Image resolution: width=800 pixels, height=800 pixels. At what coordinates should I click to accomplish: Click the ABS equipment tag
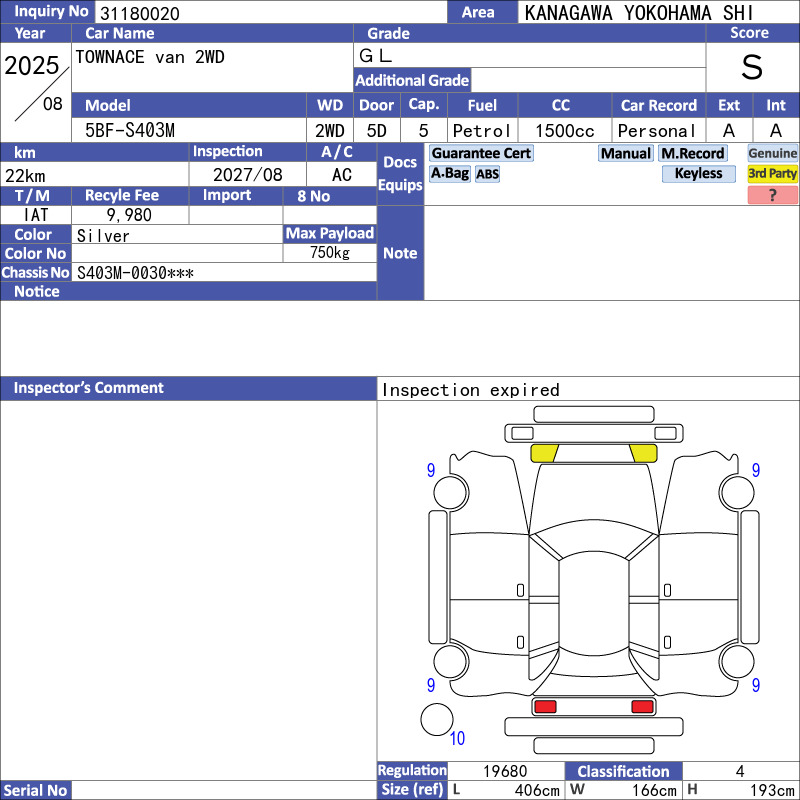point(487,174)
